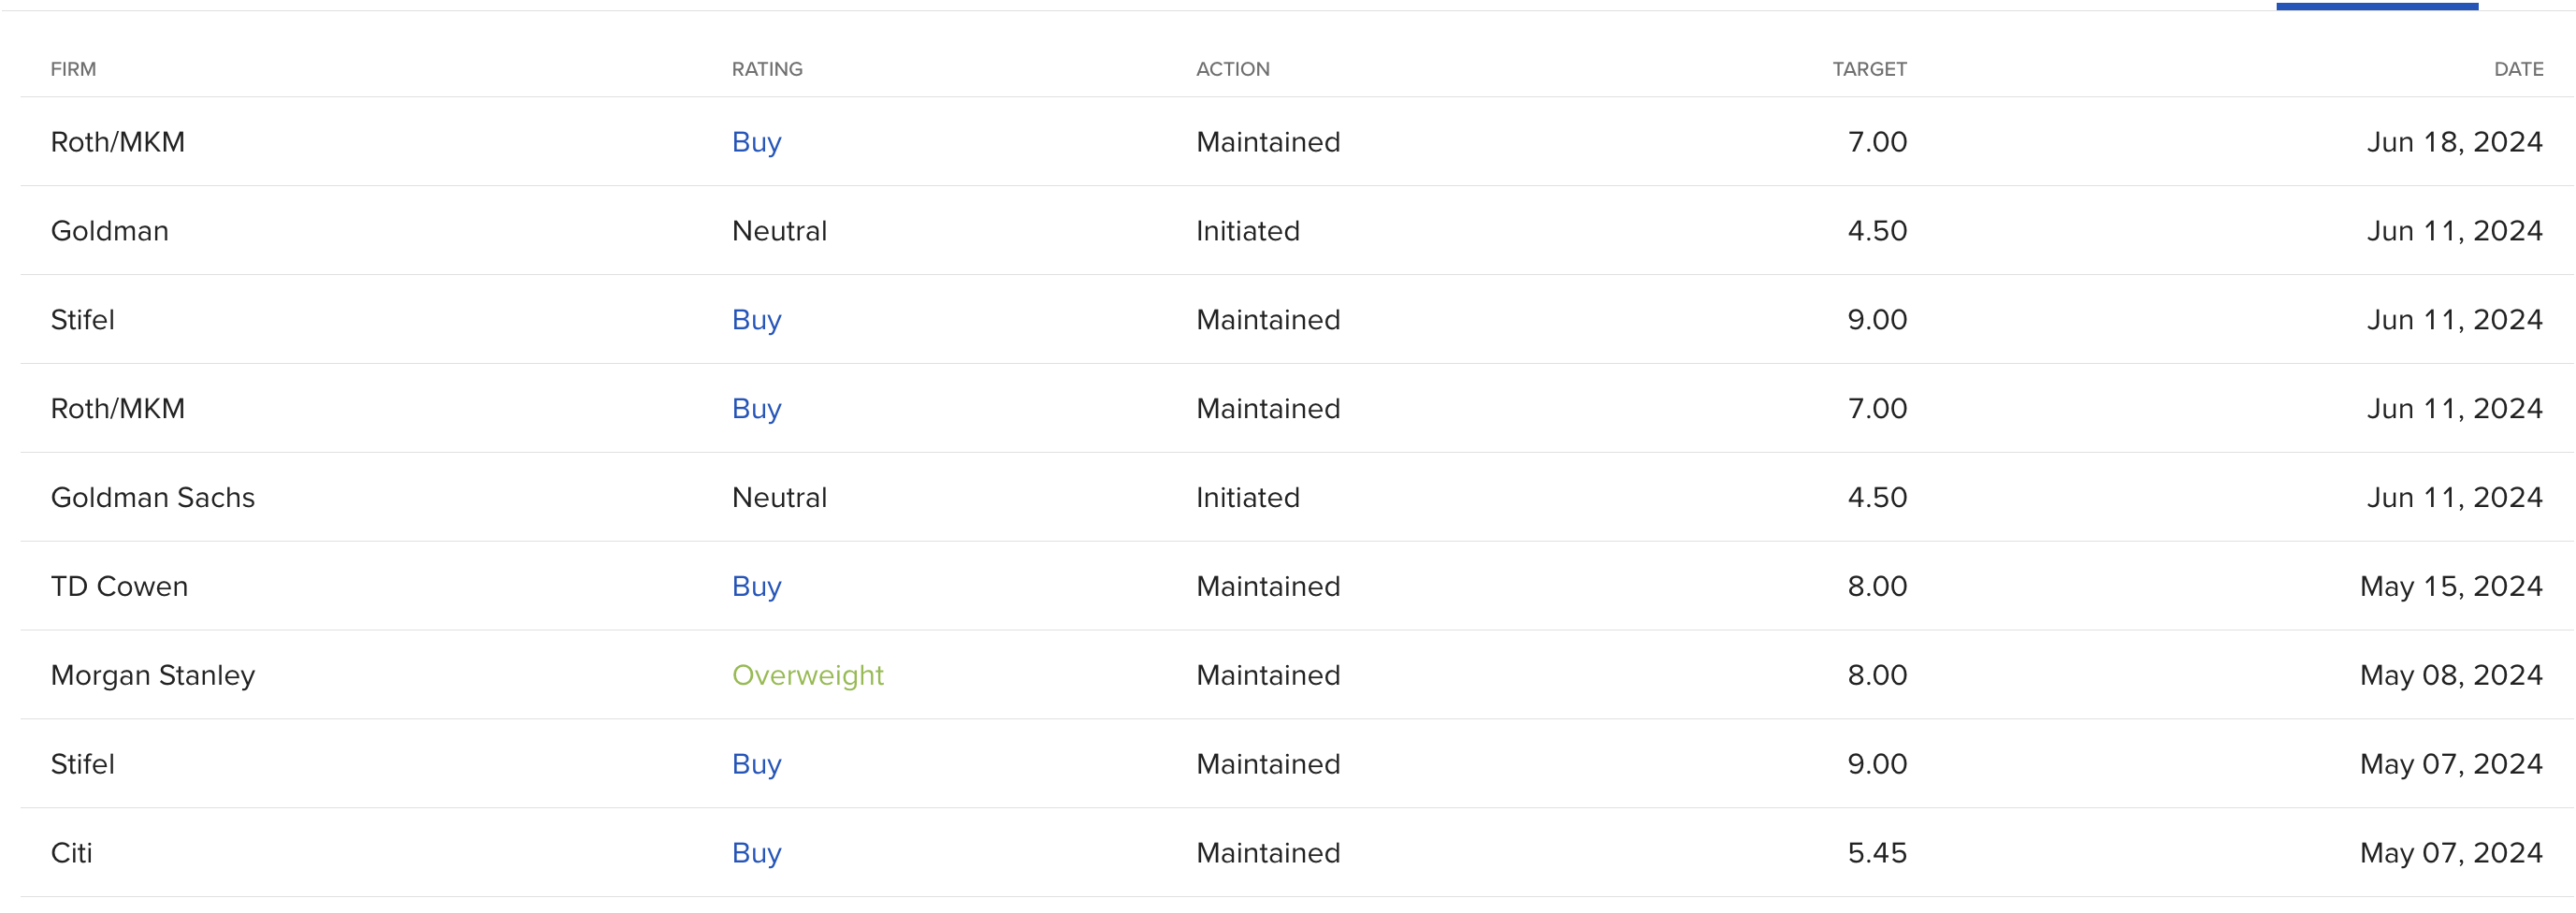Viewport: 2576px width, 913px height.
Task: Click the Buy rating for Jun 11 Roth/MKM
Action: pos(756,409)
